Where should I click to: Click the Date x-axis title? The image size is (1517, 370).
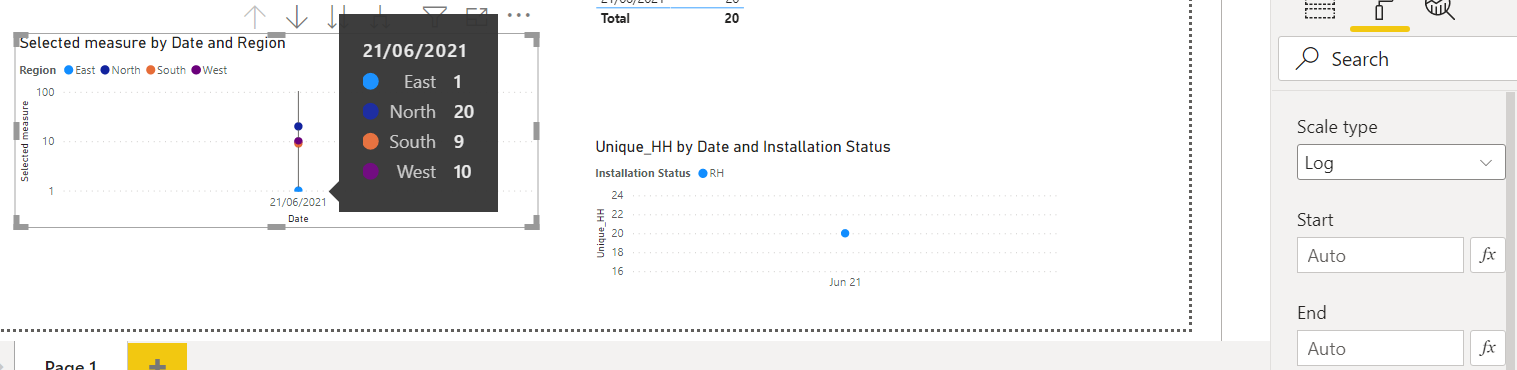click(298, 218)
